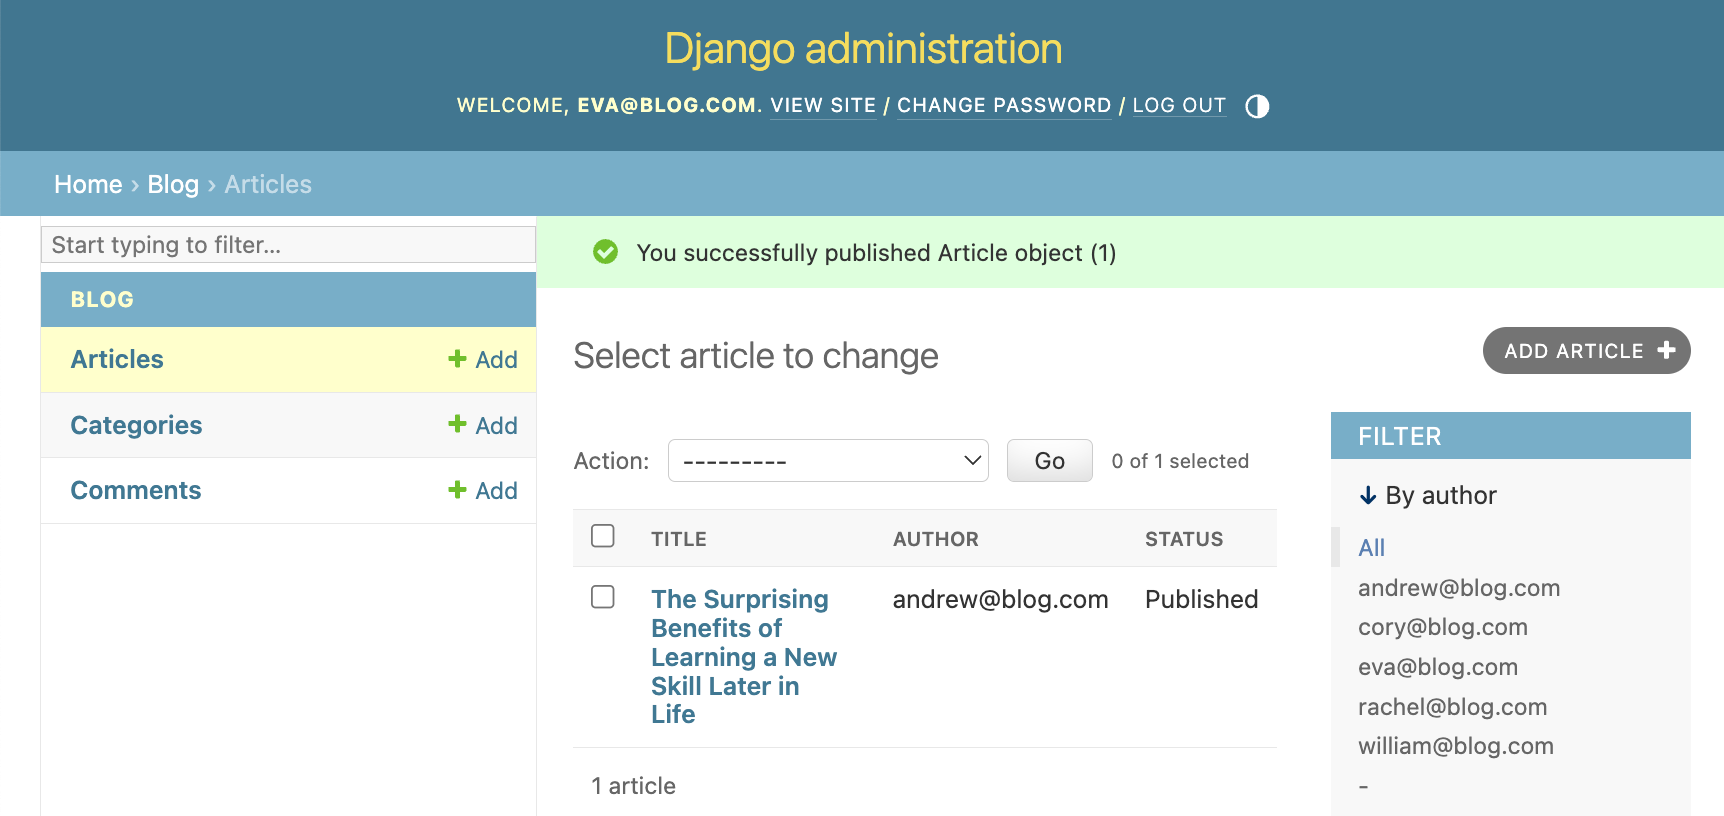This screenshot has height=816, width=1724.
Task: Sort by Status column header
Action: point(1184,539)
